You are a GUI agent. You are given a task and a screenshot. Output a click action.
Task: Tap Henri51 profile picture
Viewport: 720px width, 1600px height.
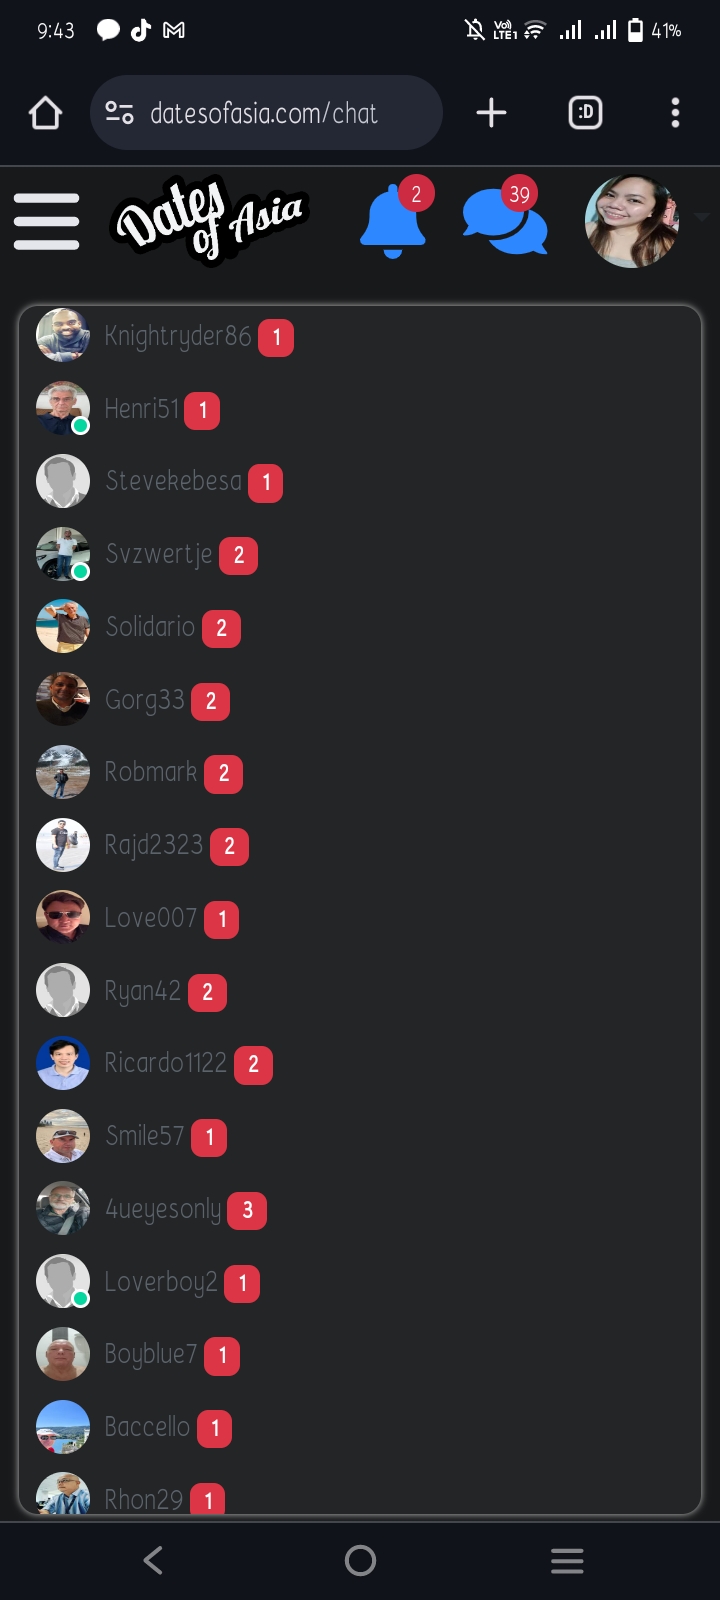click(63, 408)
